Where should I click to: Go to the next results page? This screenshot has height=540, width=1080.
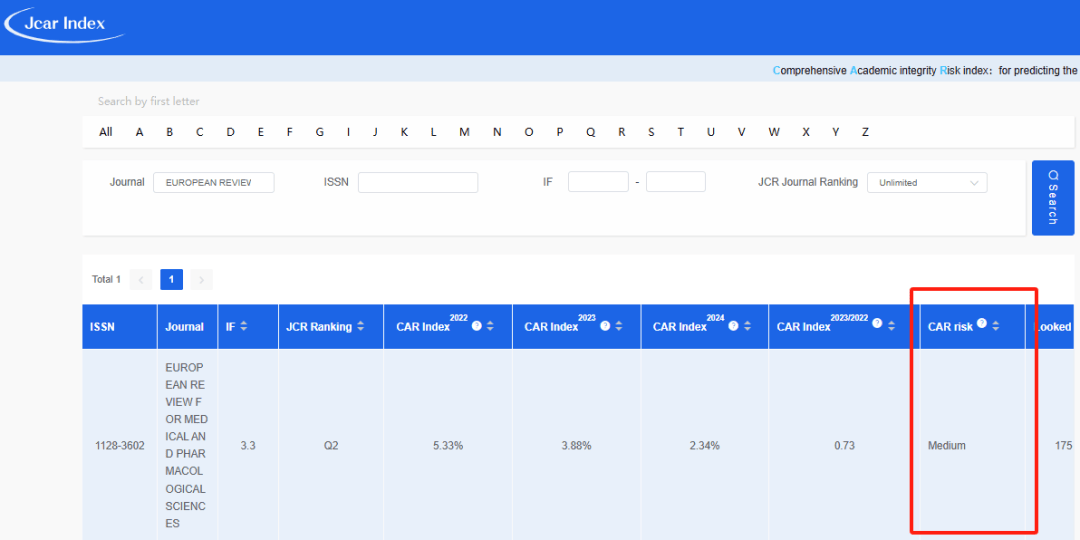coord(201,280)
